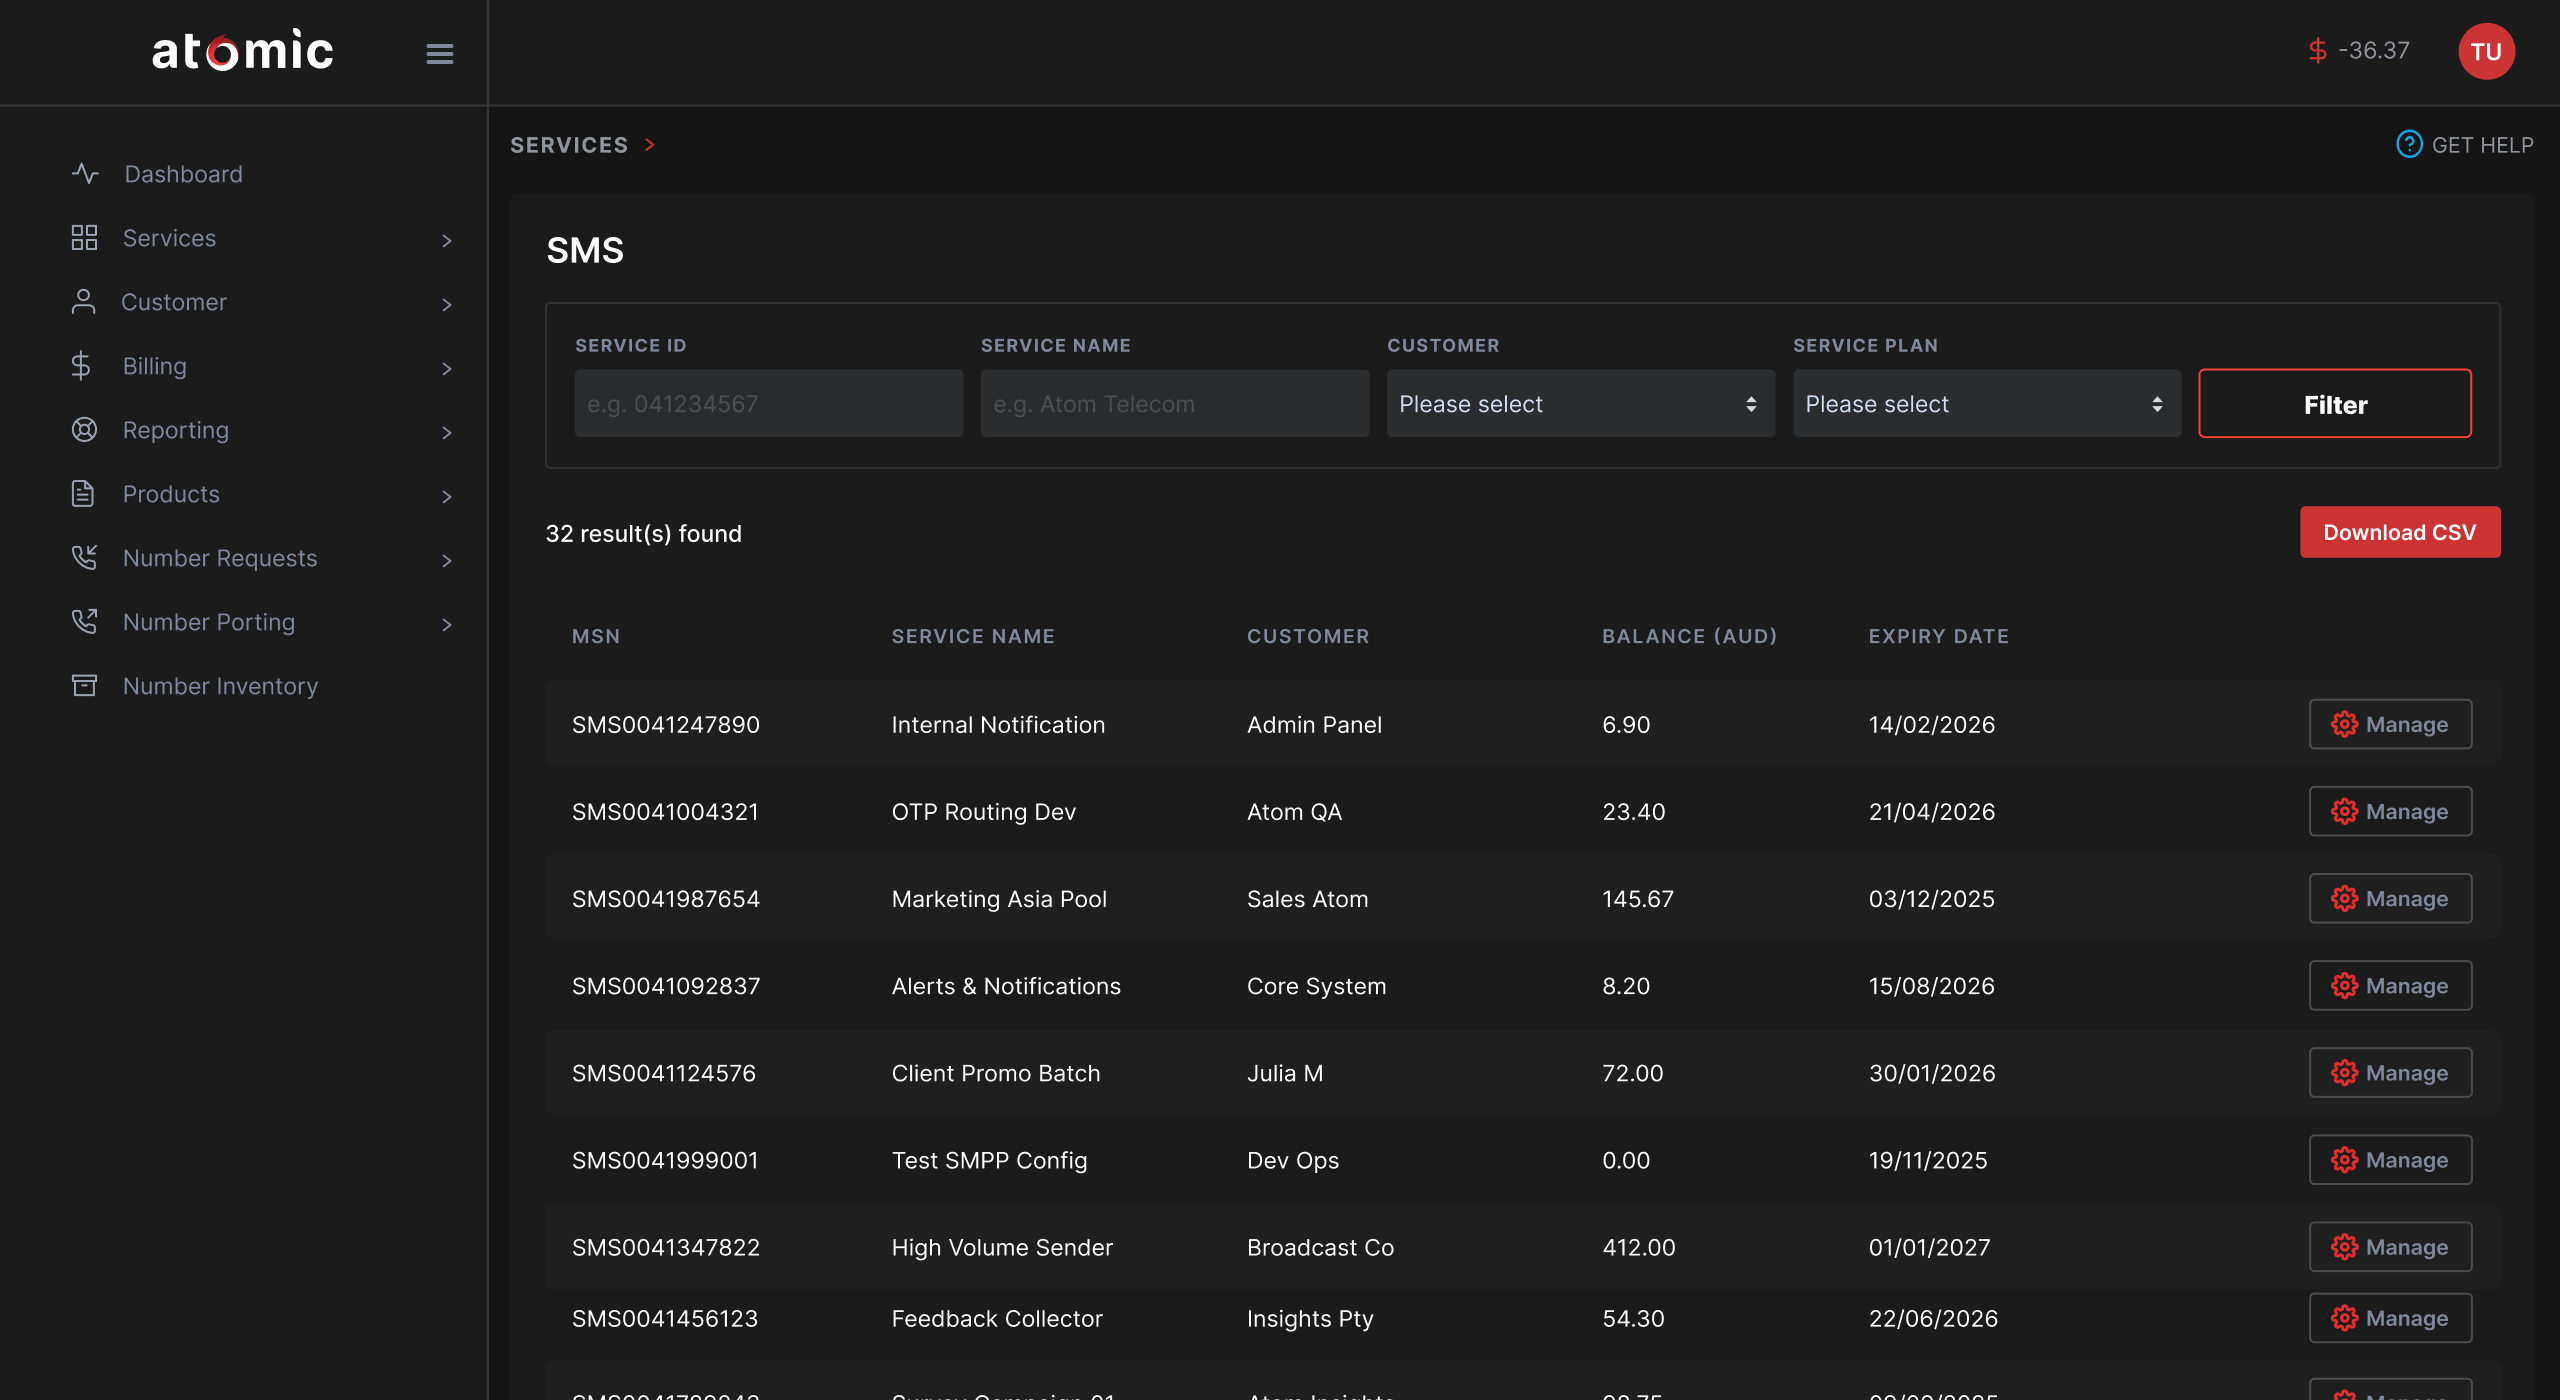This screenshot has width=2560, height=1400.
Task: Expand the Products menu chevron
Action: click(446, 496)
